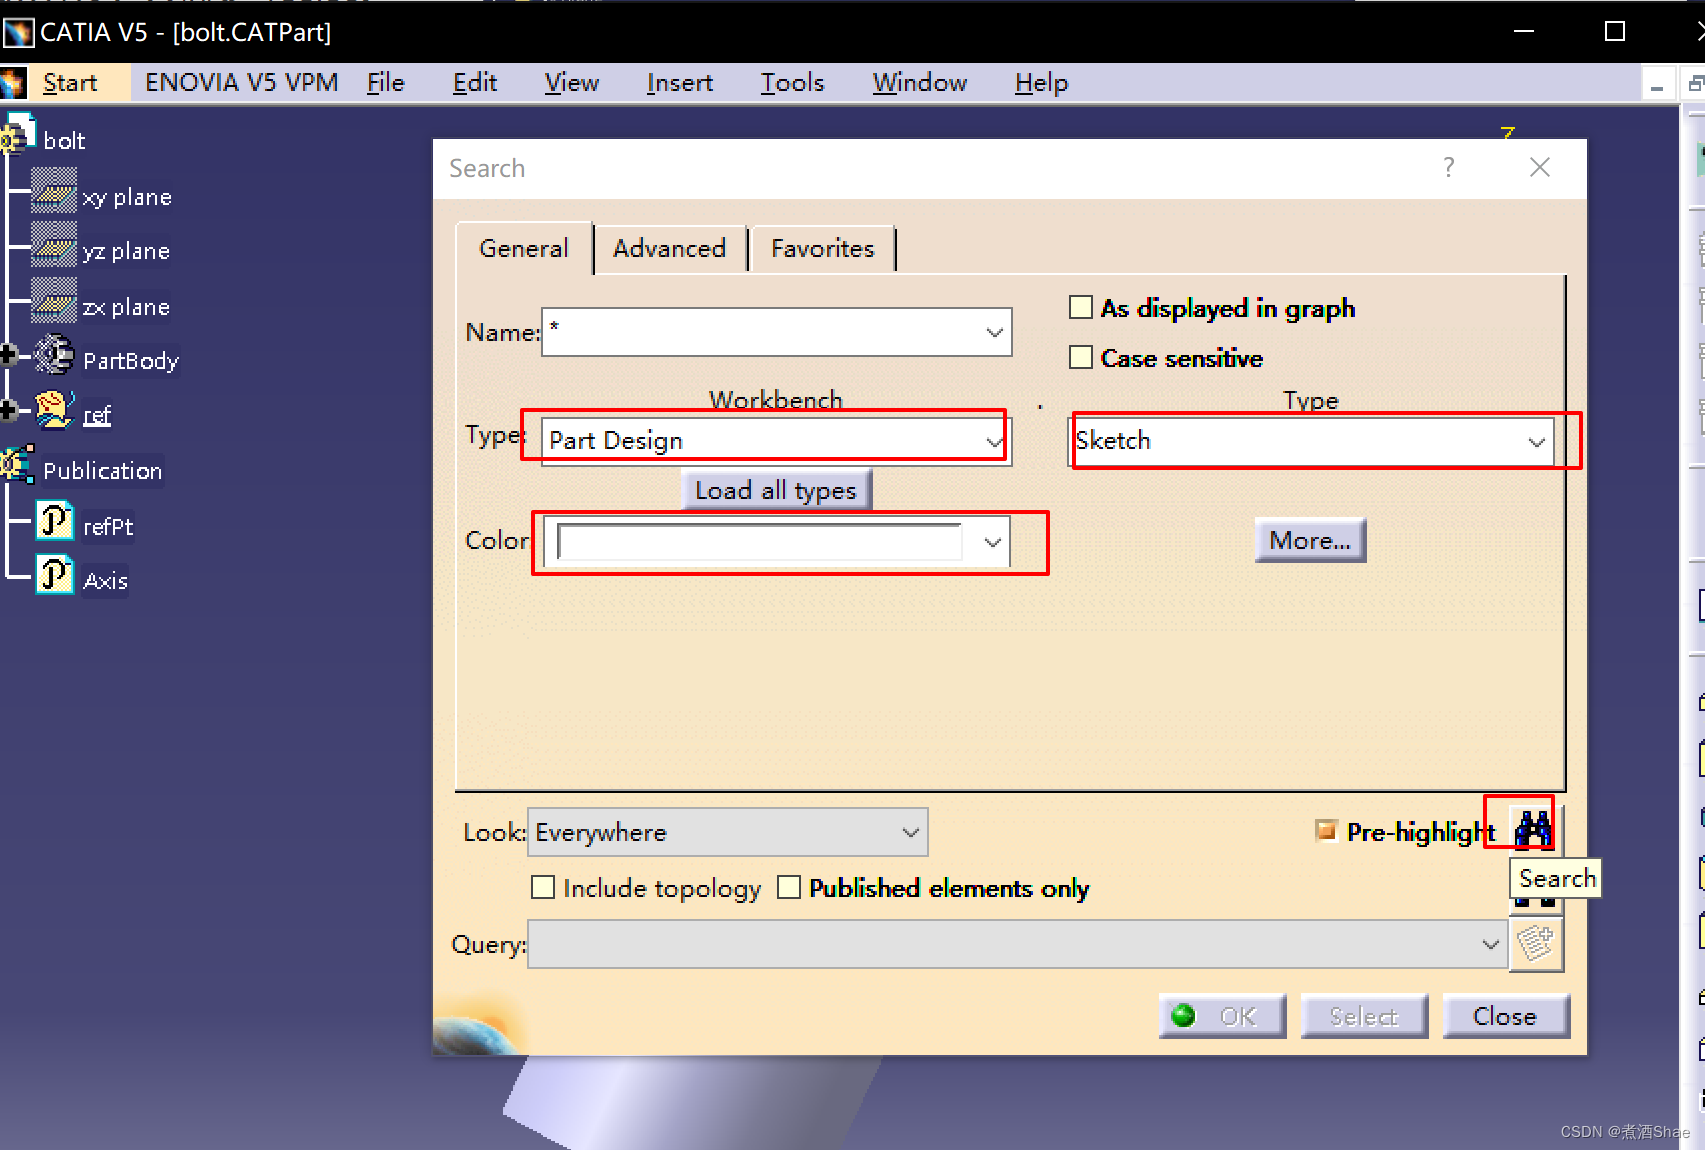
Task: Open the Query dropdown arrow
Action: tap(1491, 944)
